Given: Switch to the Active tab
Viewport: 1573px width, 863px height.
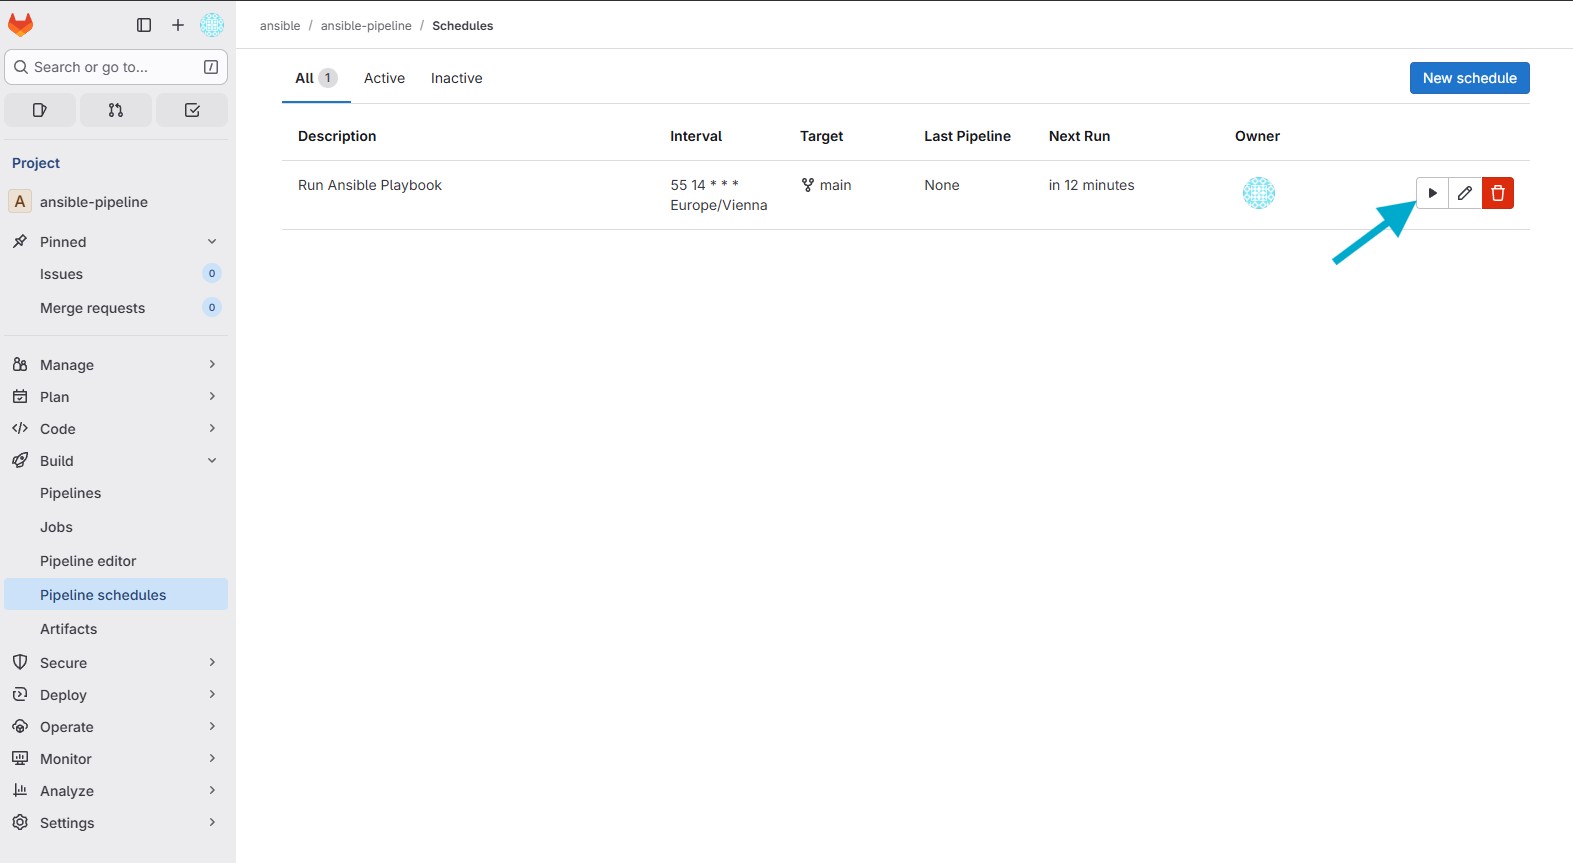Looking at the screenshot, I should tap(384, 78).
